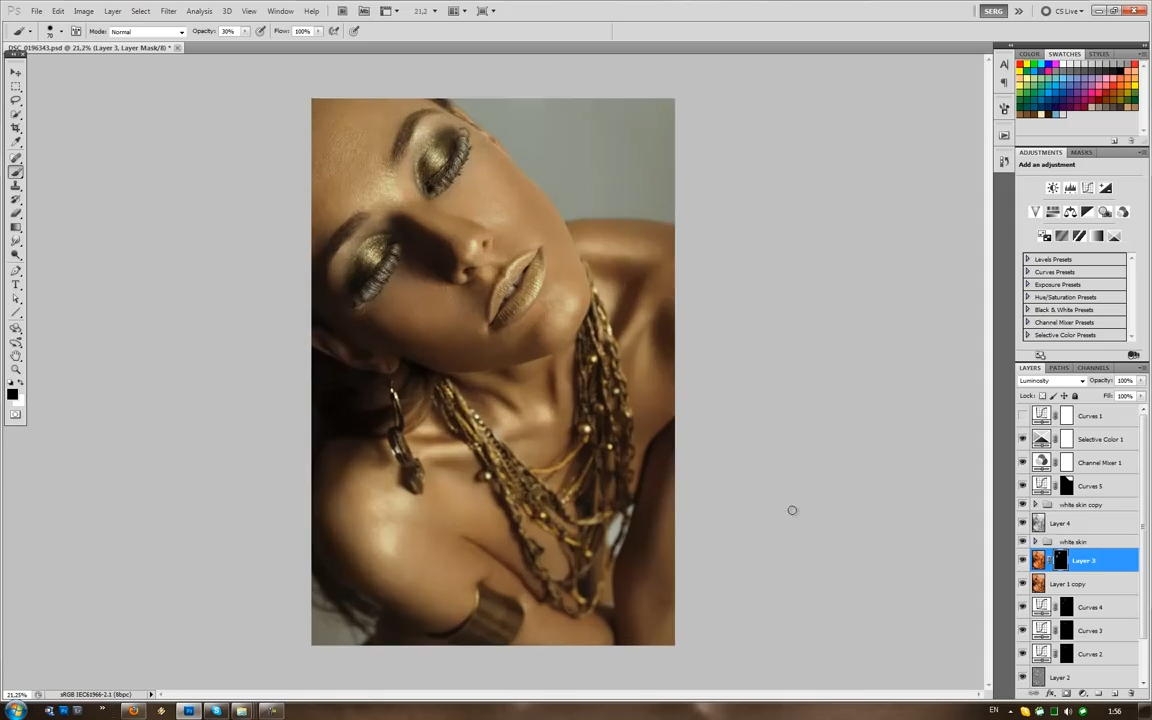Hide Layer 3 visibility eye
This screenshot has width=1152, height=720.
point(1023,560)
